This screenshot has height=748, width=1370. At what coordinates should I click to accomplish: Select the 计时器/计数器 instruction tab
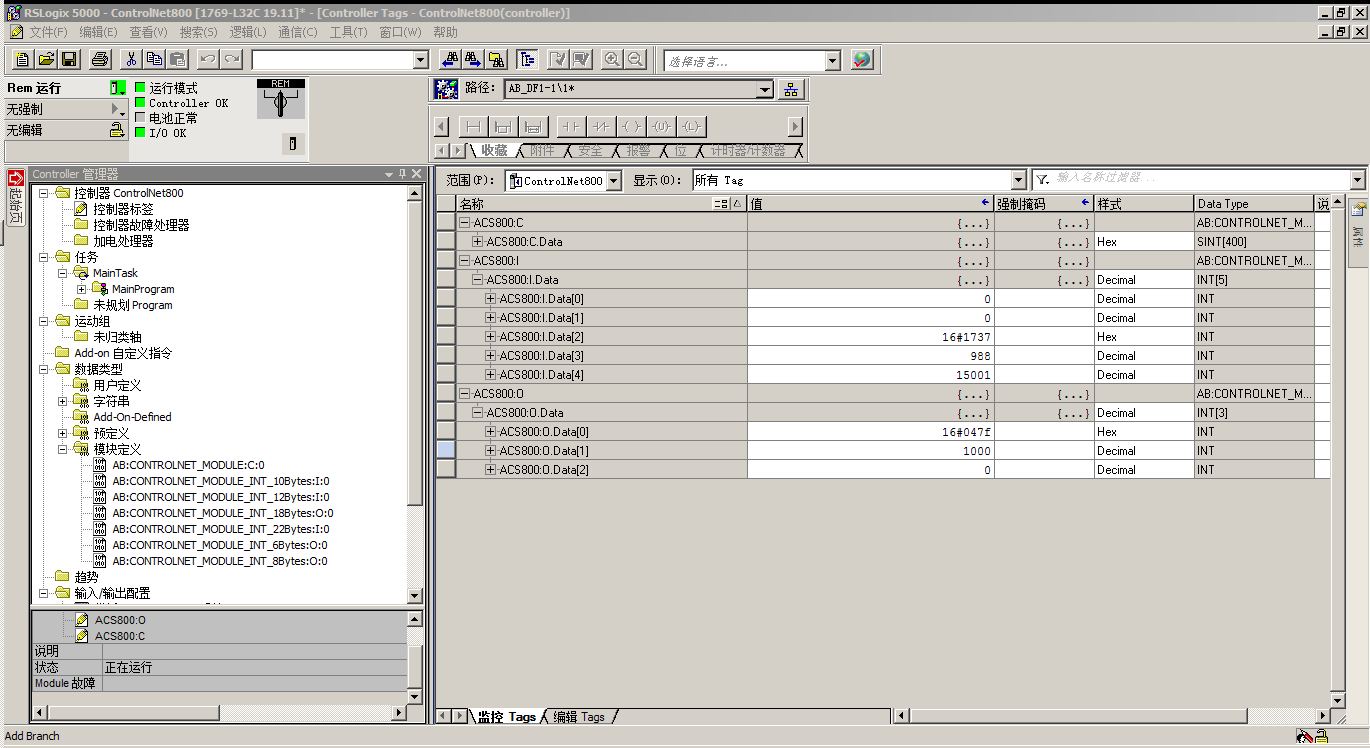point(746,151)
